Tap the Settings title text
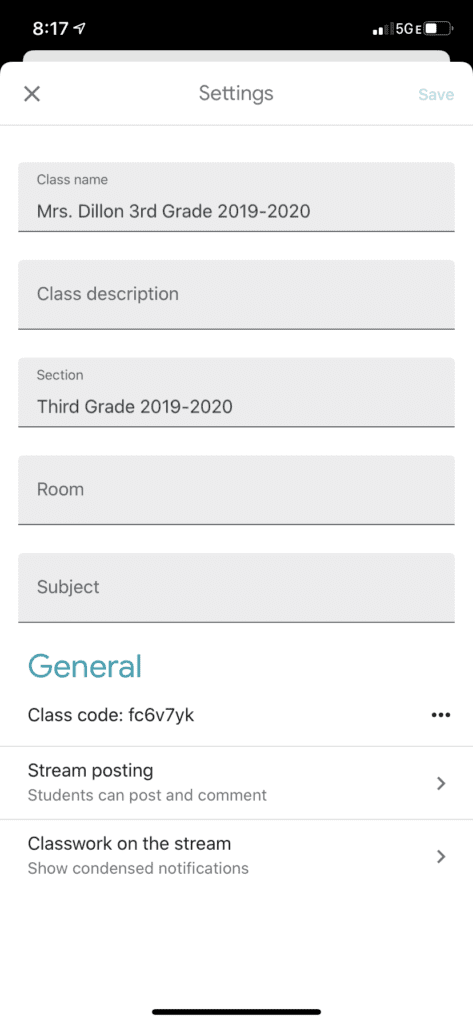The height and width of the screenshot is (1024, 473). pos(236,93)
